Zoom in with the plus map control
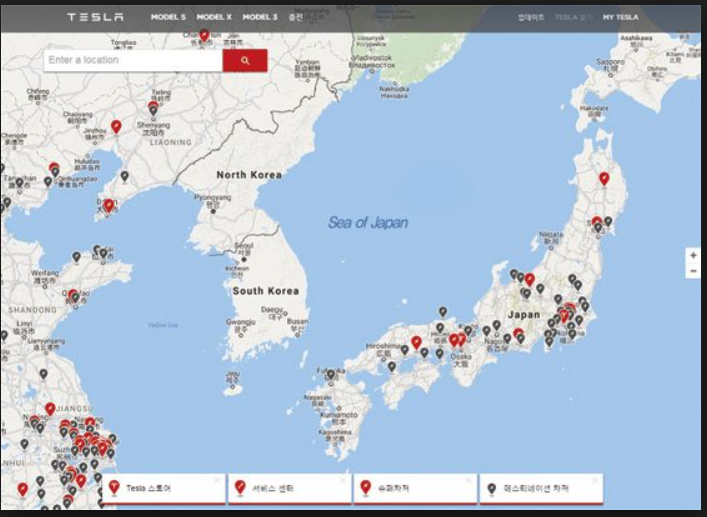This screenshot has width=707, height=517. coord(693,256)
